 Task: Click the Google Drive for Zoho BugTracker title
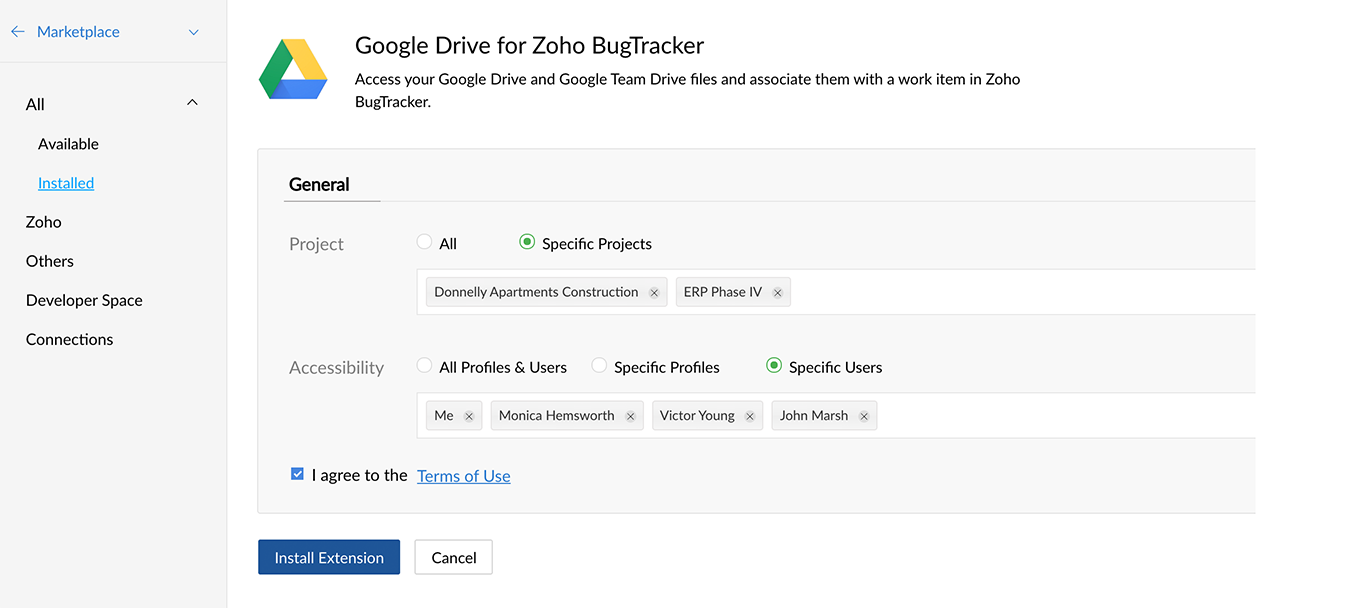(530, 45)
